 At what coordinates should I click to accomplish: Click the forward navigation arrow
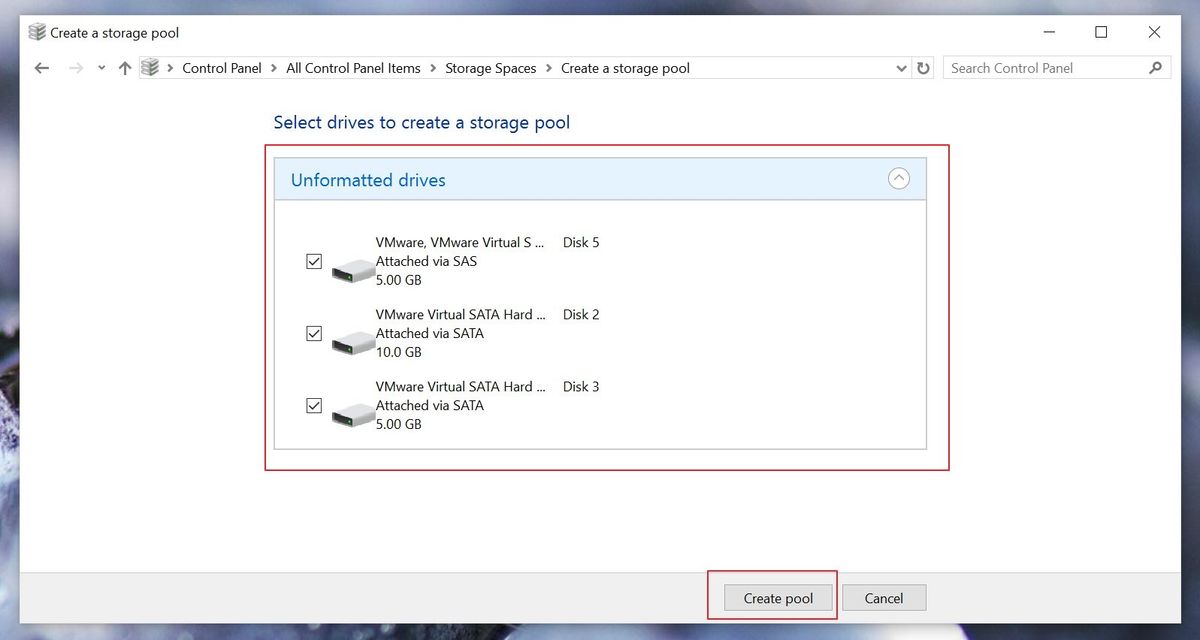pos(75,67)
